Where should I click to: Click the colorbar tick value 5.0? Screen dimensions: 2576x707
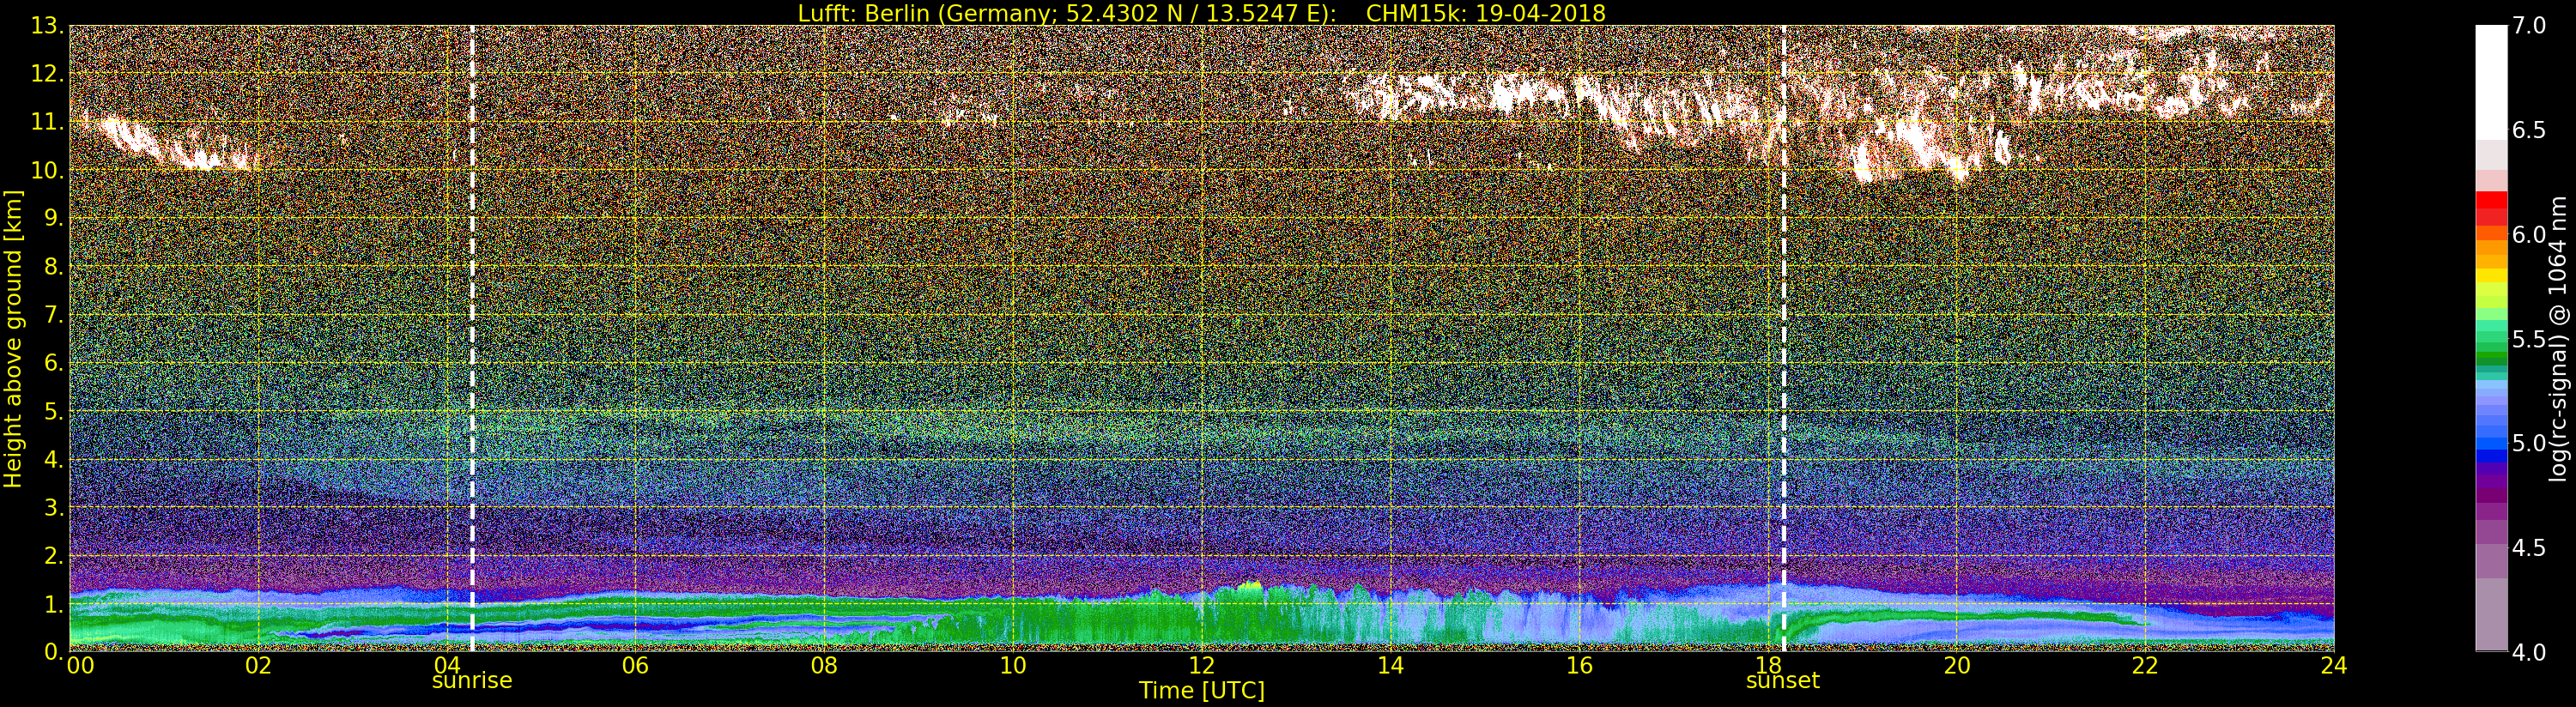[2528, 443]
